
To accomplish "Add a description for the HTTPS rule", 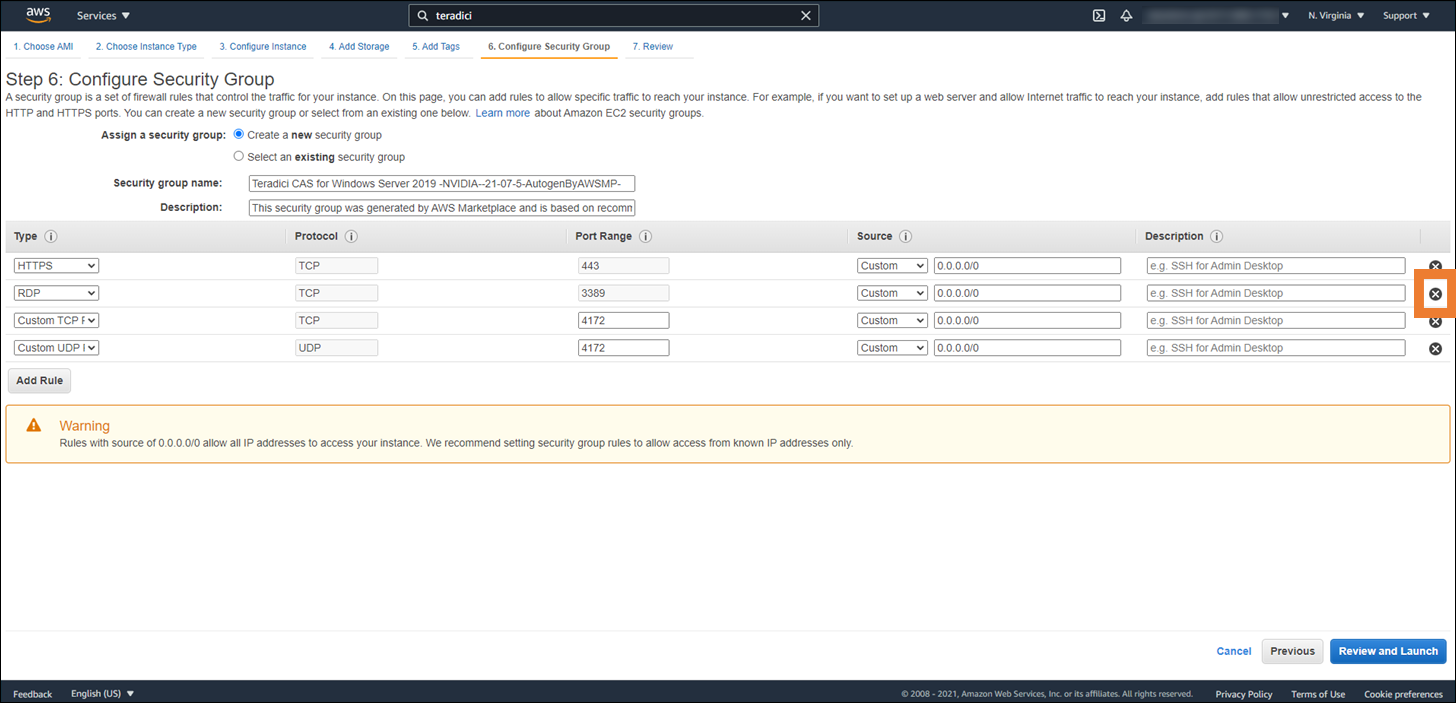I will pyautogui.click(x=1276, y=266).
